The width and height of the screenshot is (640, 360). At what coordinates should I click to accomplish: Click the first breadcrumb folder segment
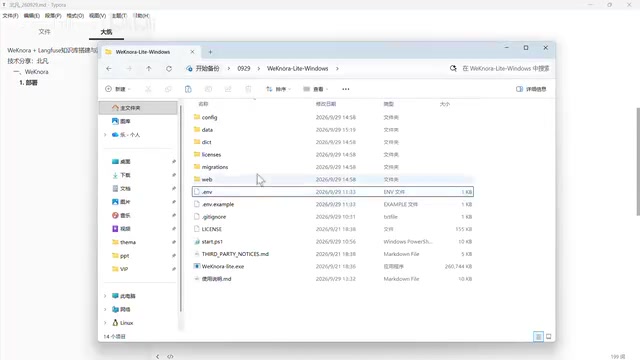(207, 69)
